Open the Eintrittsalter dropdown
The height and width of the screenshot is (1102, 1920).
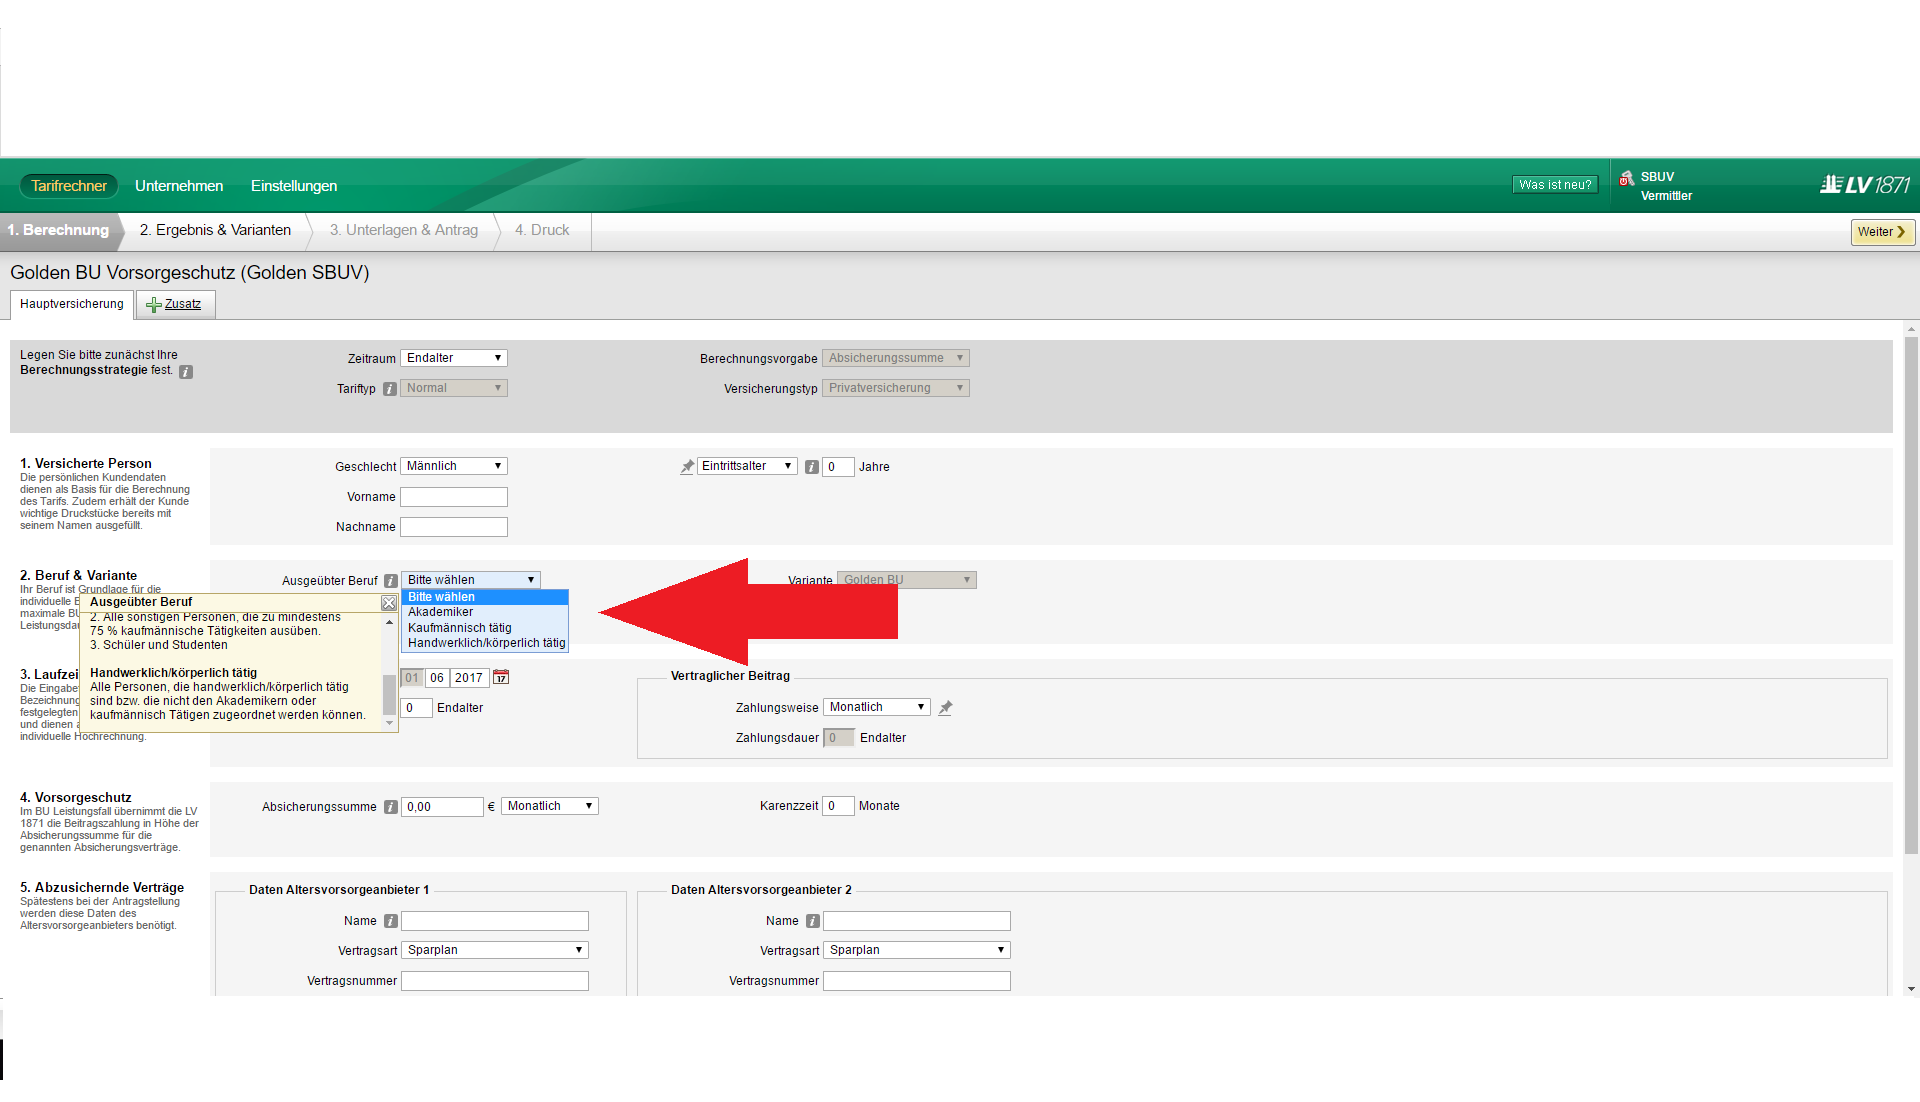click(747, 466)
